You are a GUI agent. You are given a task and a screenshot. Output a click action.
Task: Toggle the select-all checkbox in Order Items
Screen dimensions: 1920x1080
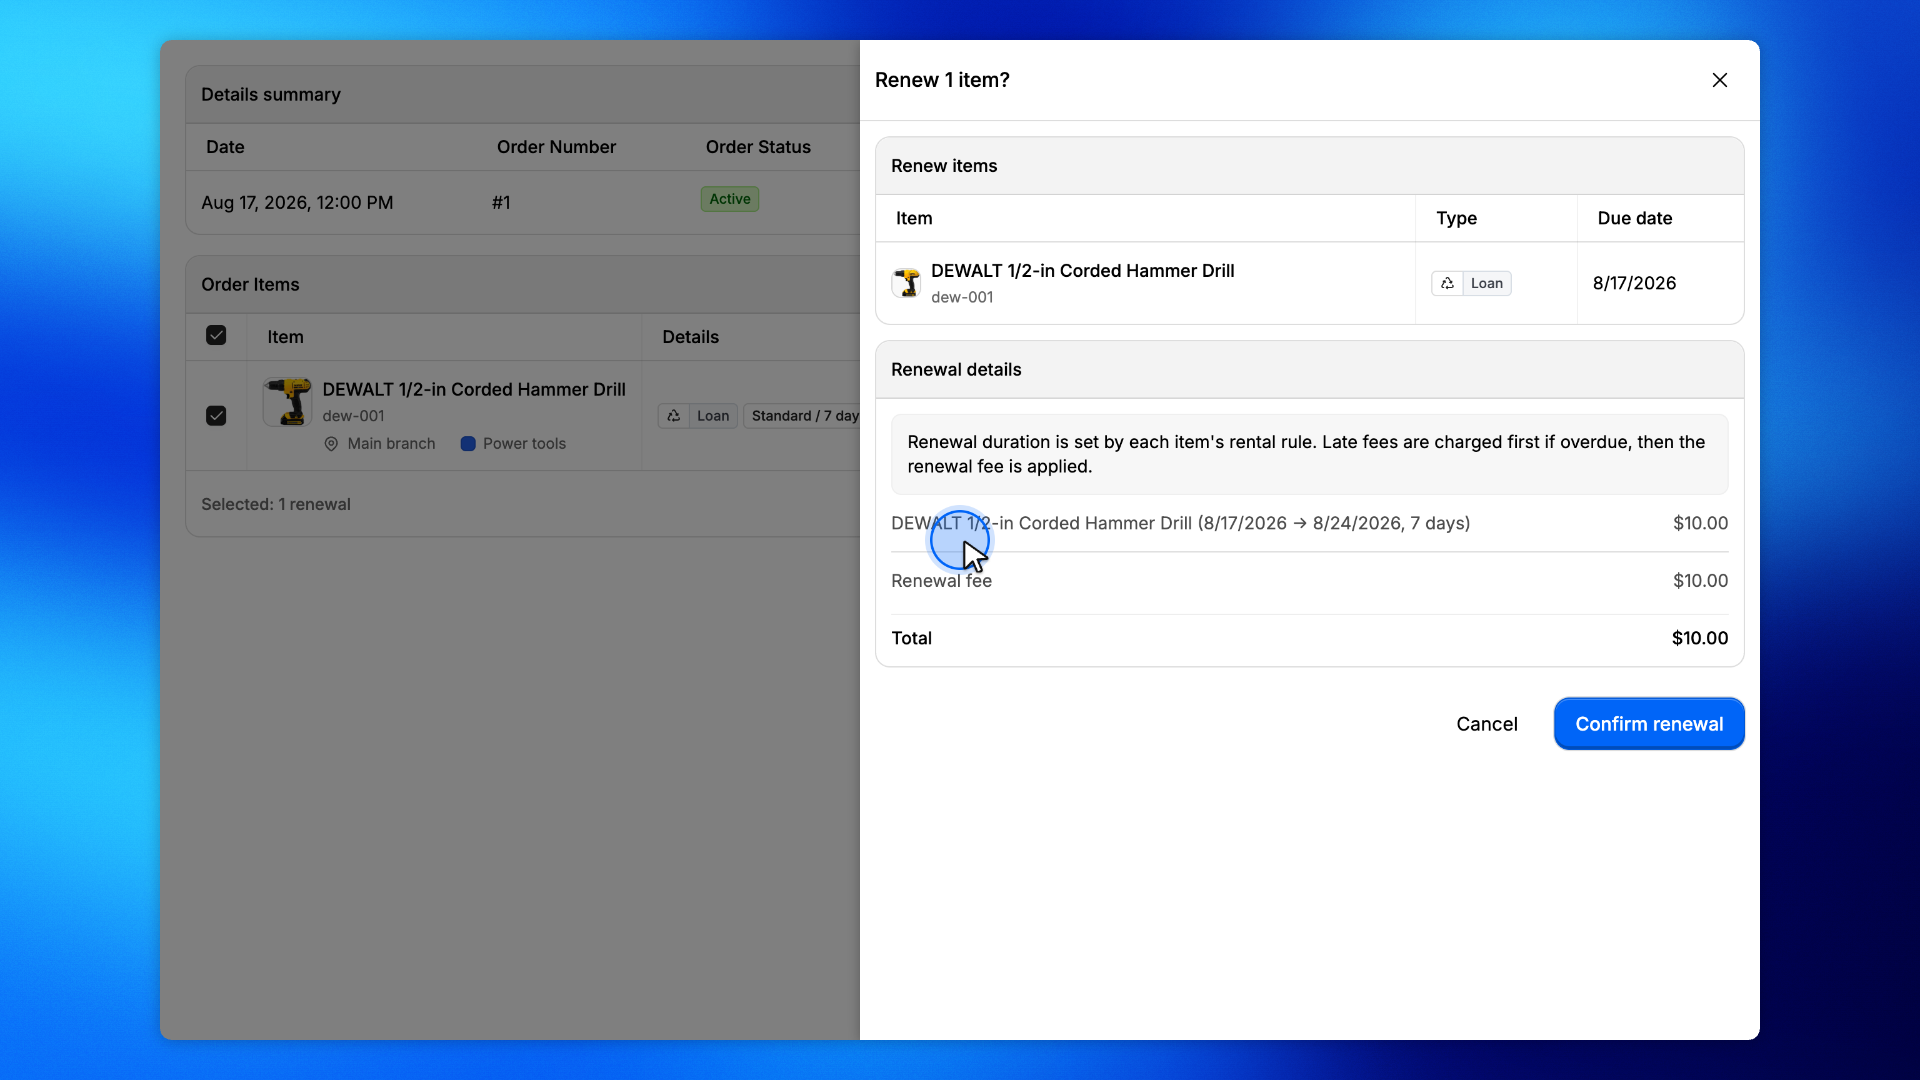pyautogui.click(x=216, y=336)
